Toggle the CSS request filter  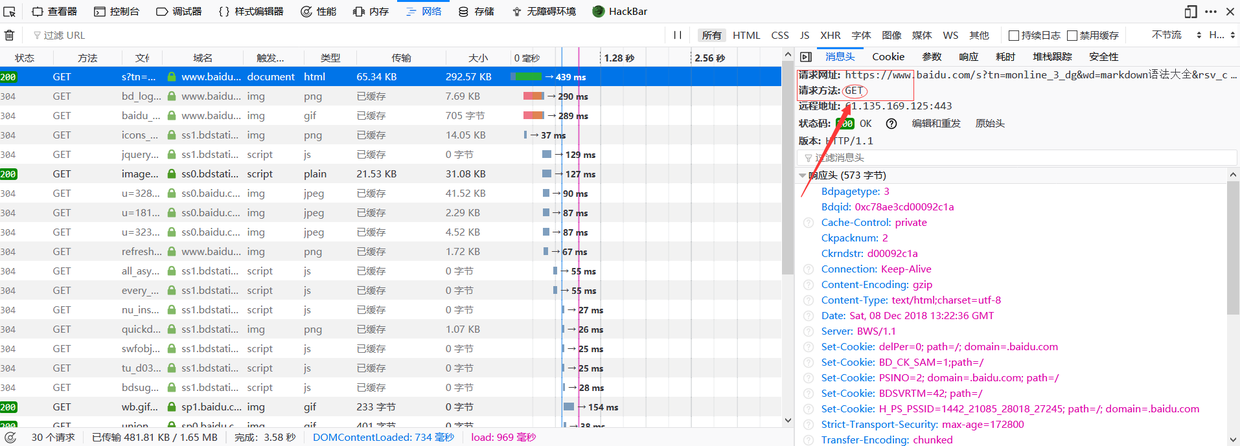click(780, 35)
